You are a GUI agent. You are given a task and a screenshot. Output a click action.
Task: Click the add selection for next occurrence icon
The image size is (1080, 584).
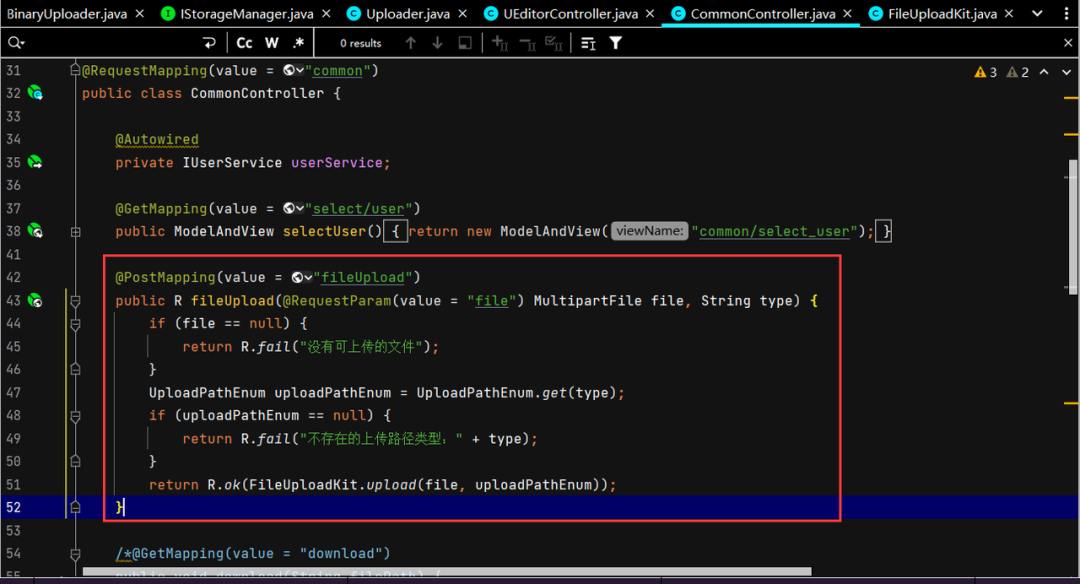[500, 43]
